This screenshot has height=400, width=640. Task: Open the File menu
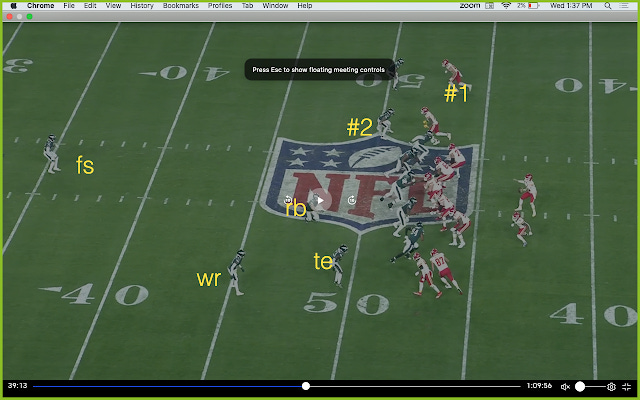click(69, 6)
